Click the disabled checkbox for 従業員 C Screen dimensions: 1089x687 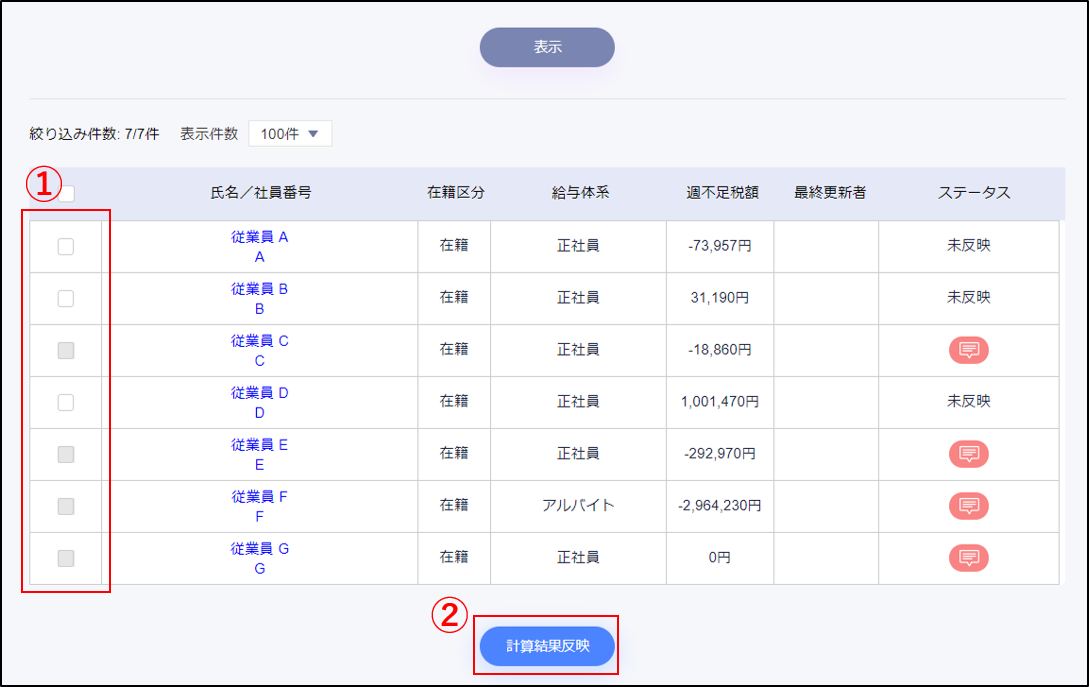point(66,350)
